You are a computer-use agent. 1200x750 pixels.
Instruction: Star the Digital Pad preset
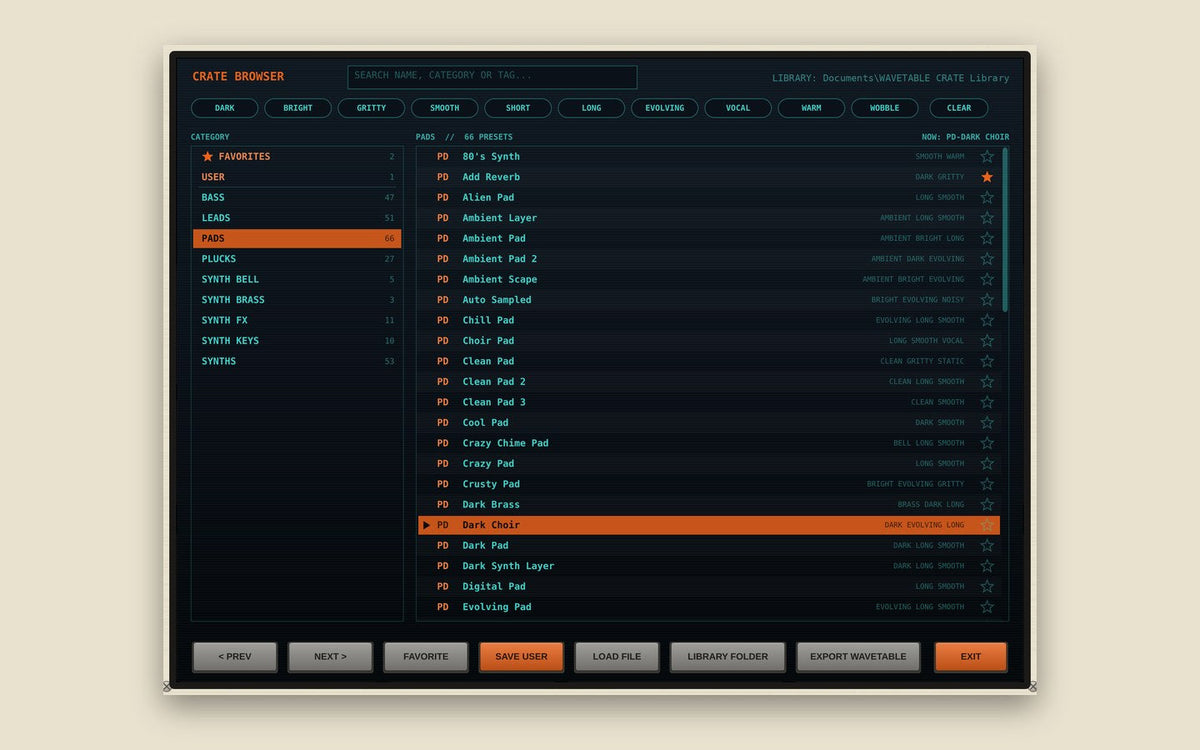(x=987, y=587)
